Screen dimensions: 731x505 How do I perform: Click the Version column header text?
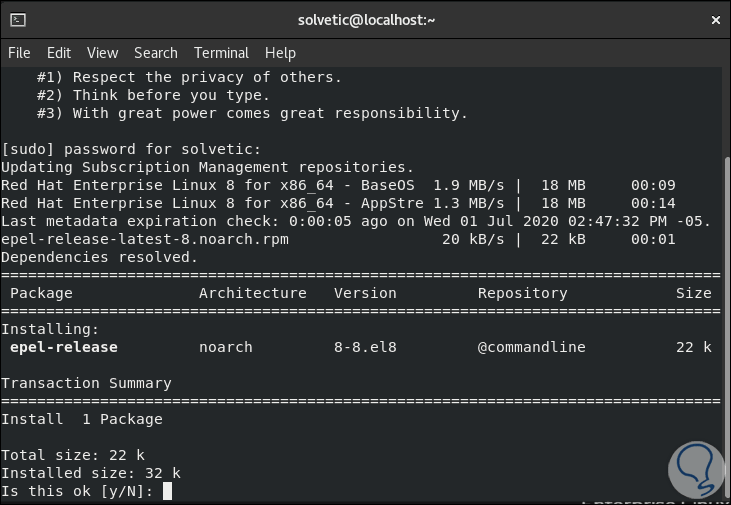(365, 293)
